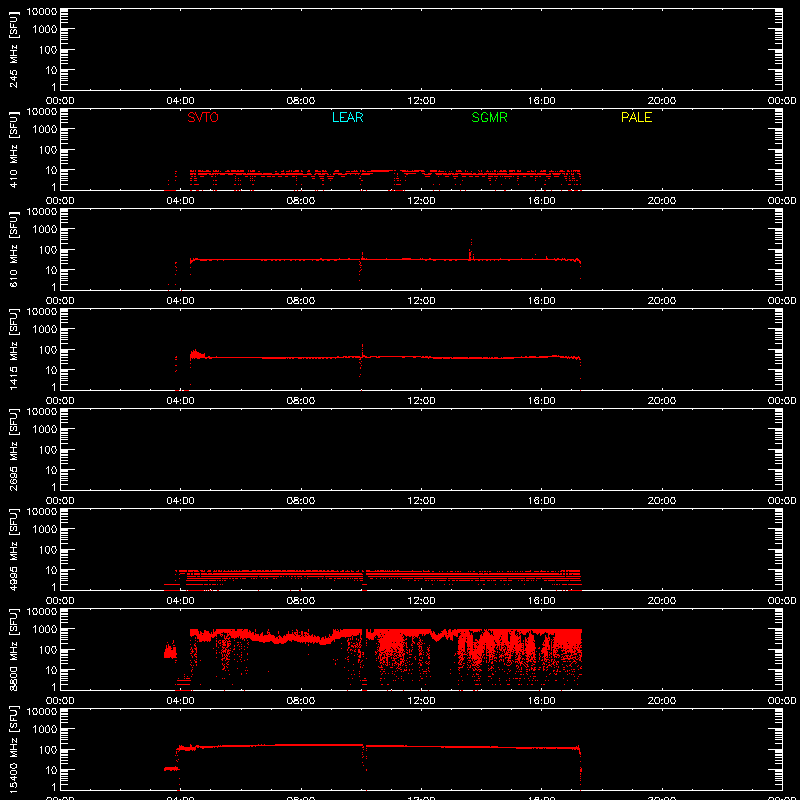Click 16:00 time label below 4995 MHz panel
This screenshot has width=800, height=800.
tap(541, 601)
